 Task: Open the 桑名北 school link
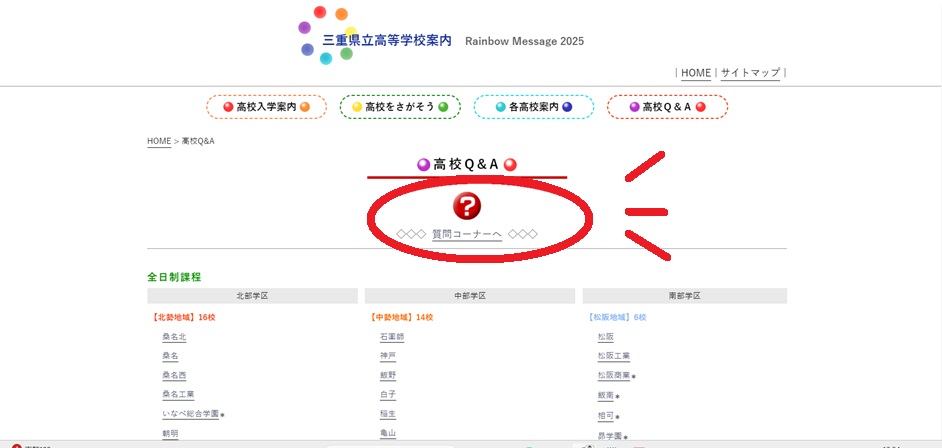174,337
